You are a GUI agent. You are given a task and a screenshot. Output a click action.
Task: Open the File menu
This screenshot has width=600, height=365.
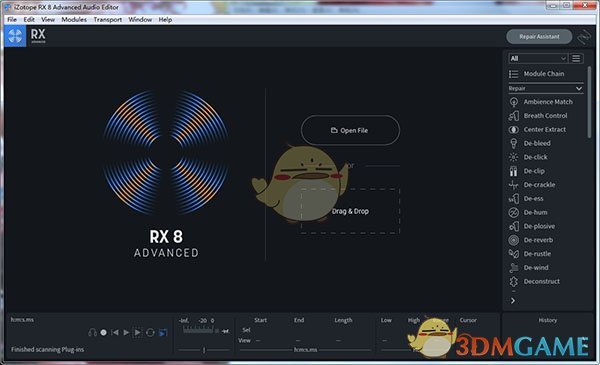[x=12, y=20]
